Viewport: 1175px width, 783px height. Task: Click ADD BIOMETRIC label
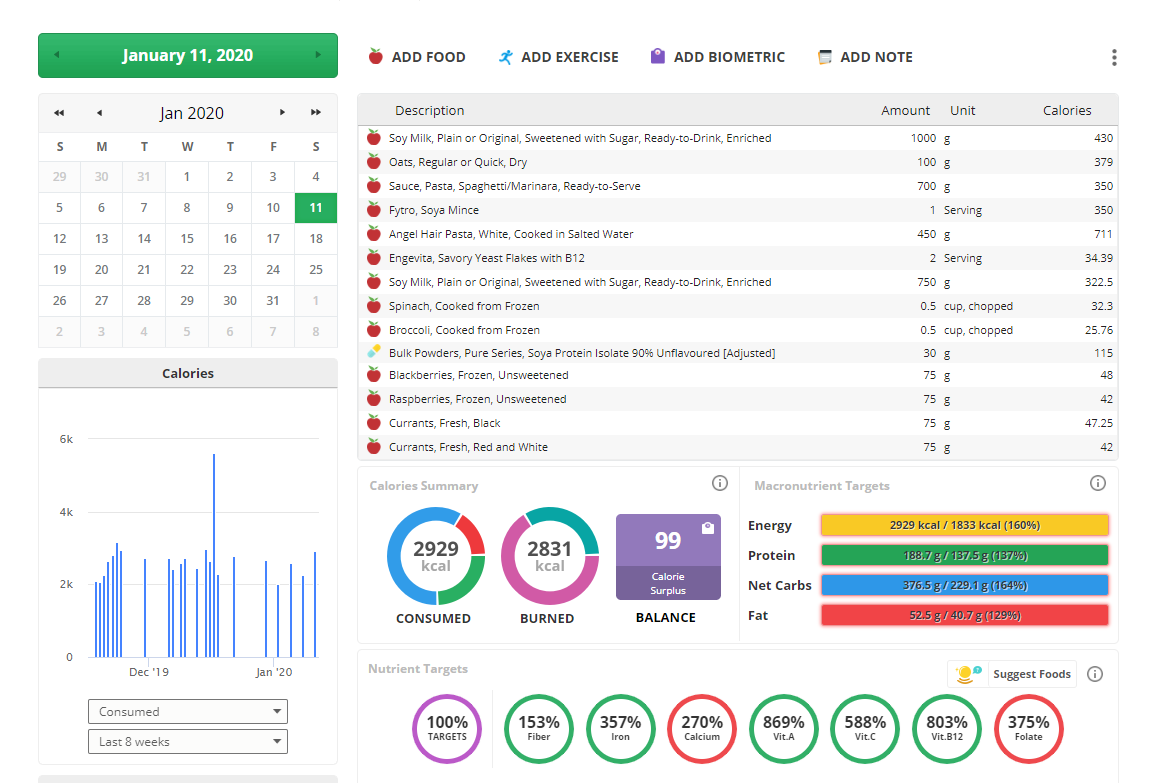[x=729, y=57]
